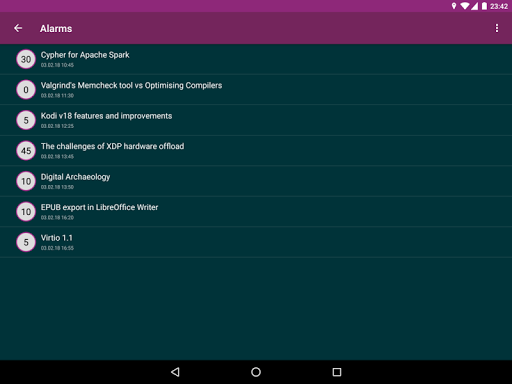Viewport: 512px width, 384px height.
Task: Open Kodi v18 features and improvements alarm
Action: pyautogui.click(x=256, y=120)
